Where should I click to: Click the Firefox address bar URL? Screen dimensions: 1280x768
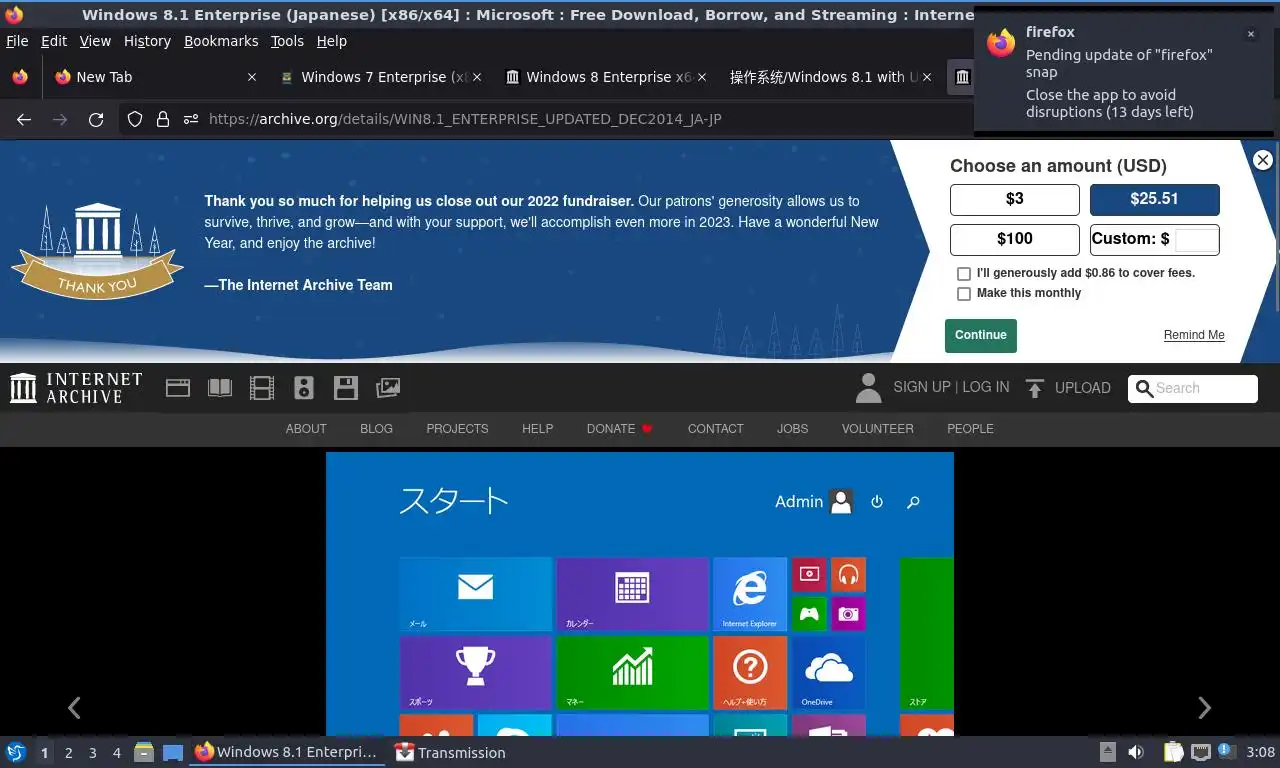[465, 119]
